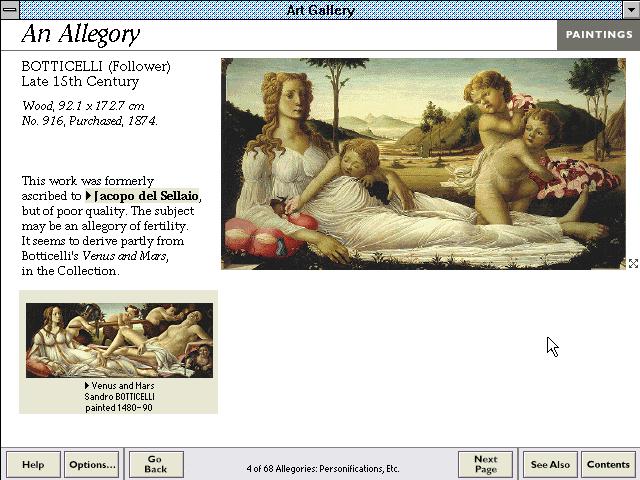
Task: Click 'No. 916, Purchased, 1874.' text
Action: 89,121
